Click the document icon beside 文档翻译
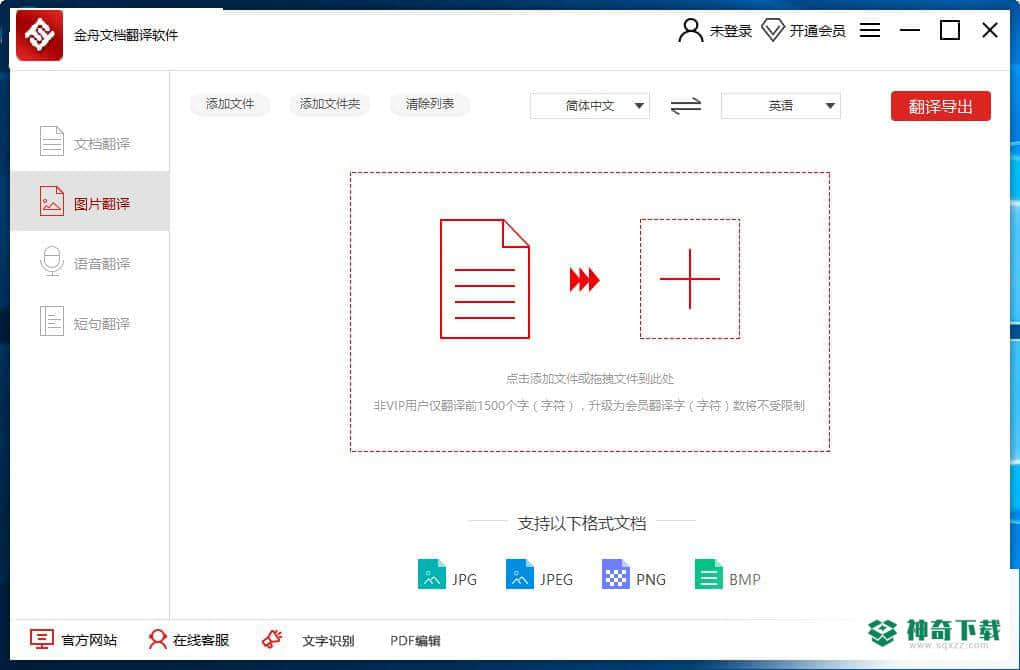Image resolution: width=1020 pixels, height=670 pixels. point(51,141)
